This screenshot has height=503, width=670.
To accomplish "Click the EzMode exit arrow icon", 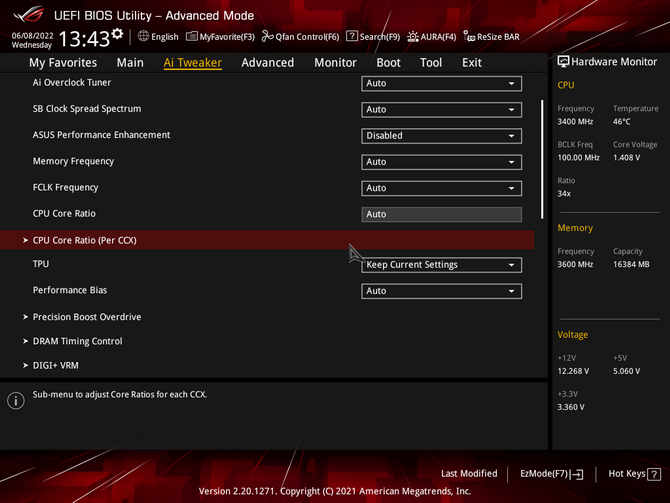I will pos(576,474).
